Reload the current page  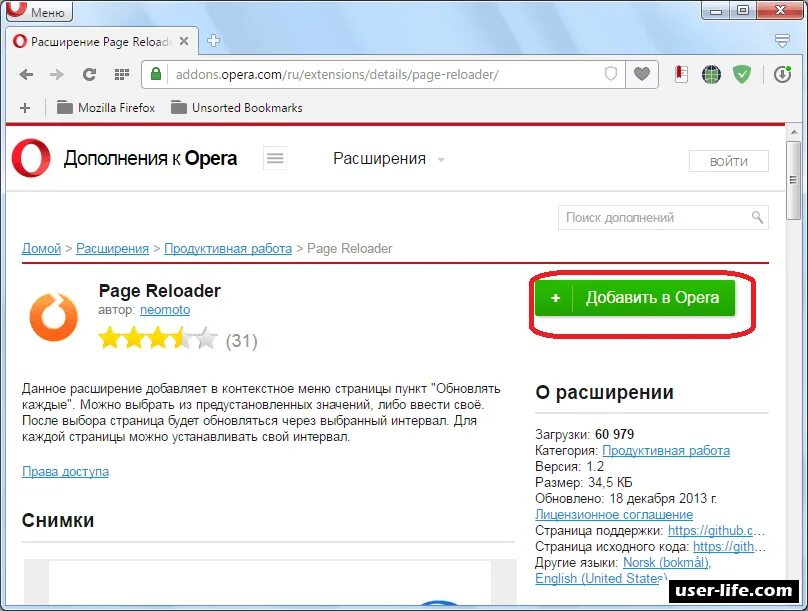tap(89, 75)
